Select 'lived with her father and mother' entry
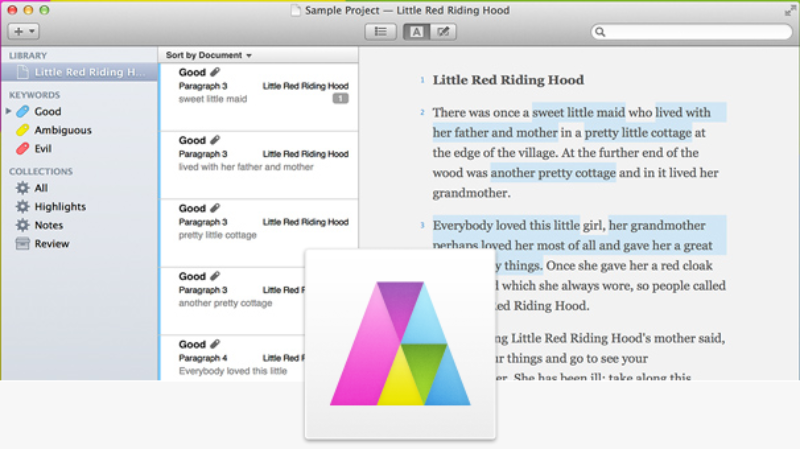 259,165
